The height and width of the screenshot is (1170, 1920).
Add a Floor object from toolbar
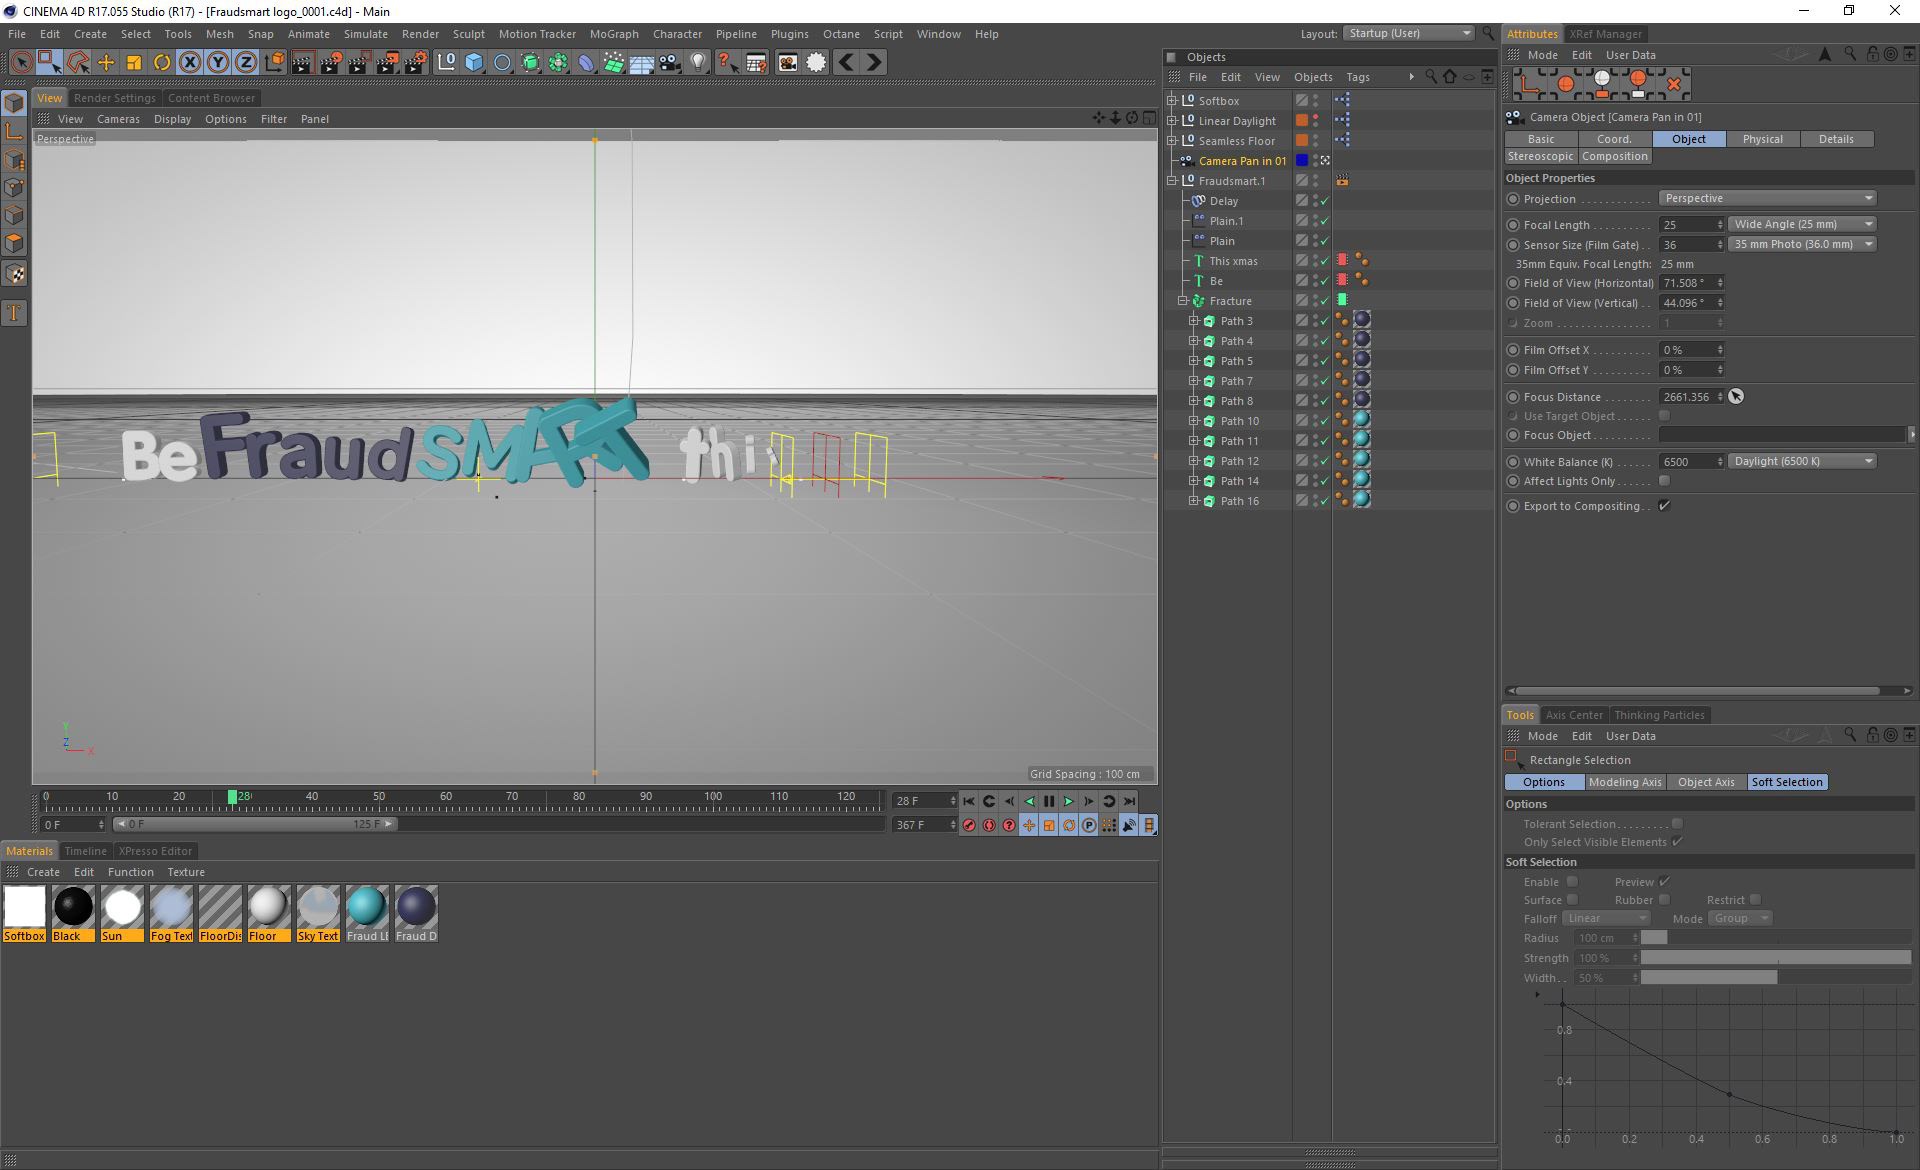click(642, 62)
